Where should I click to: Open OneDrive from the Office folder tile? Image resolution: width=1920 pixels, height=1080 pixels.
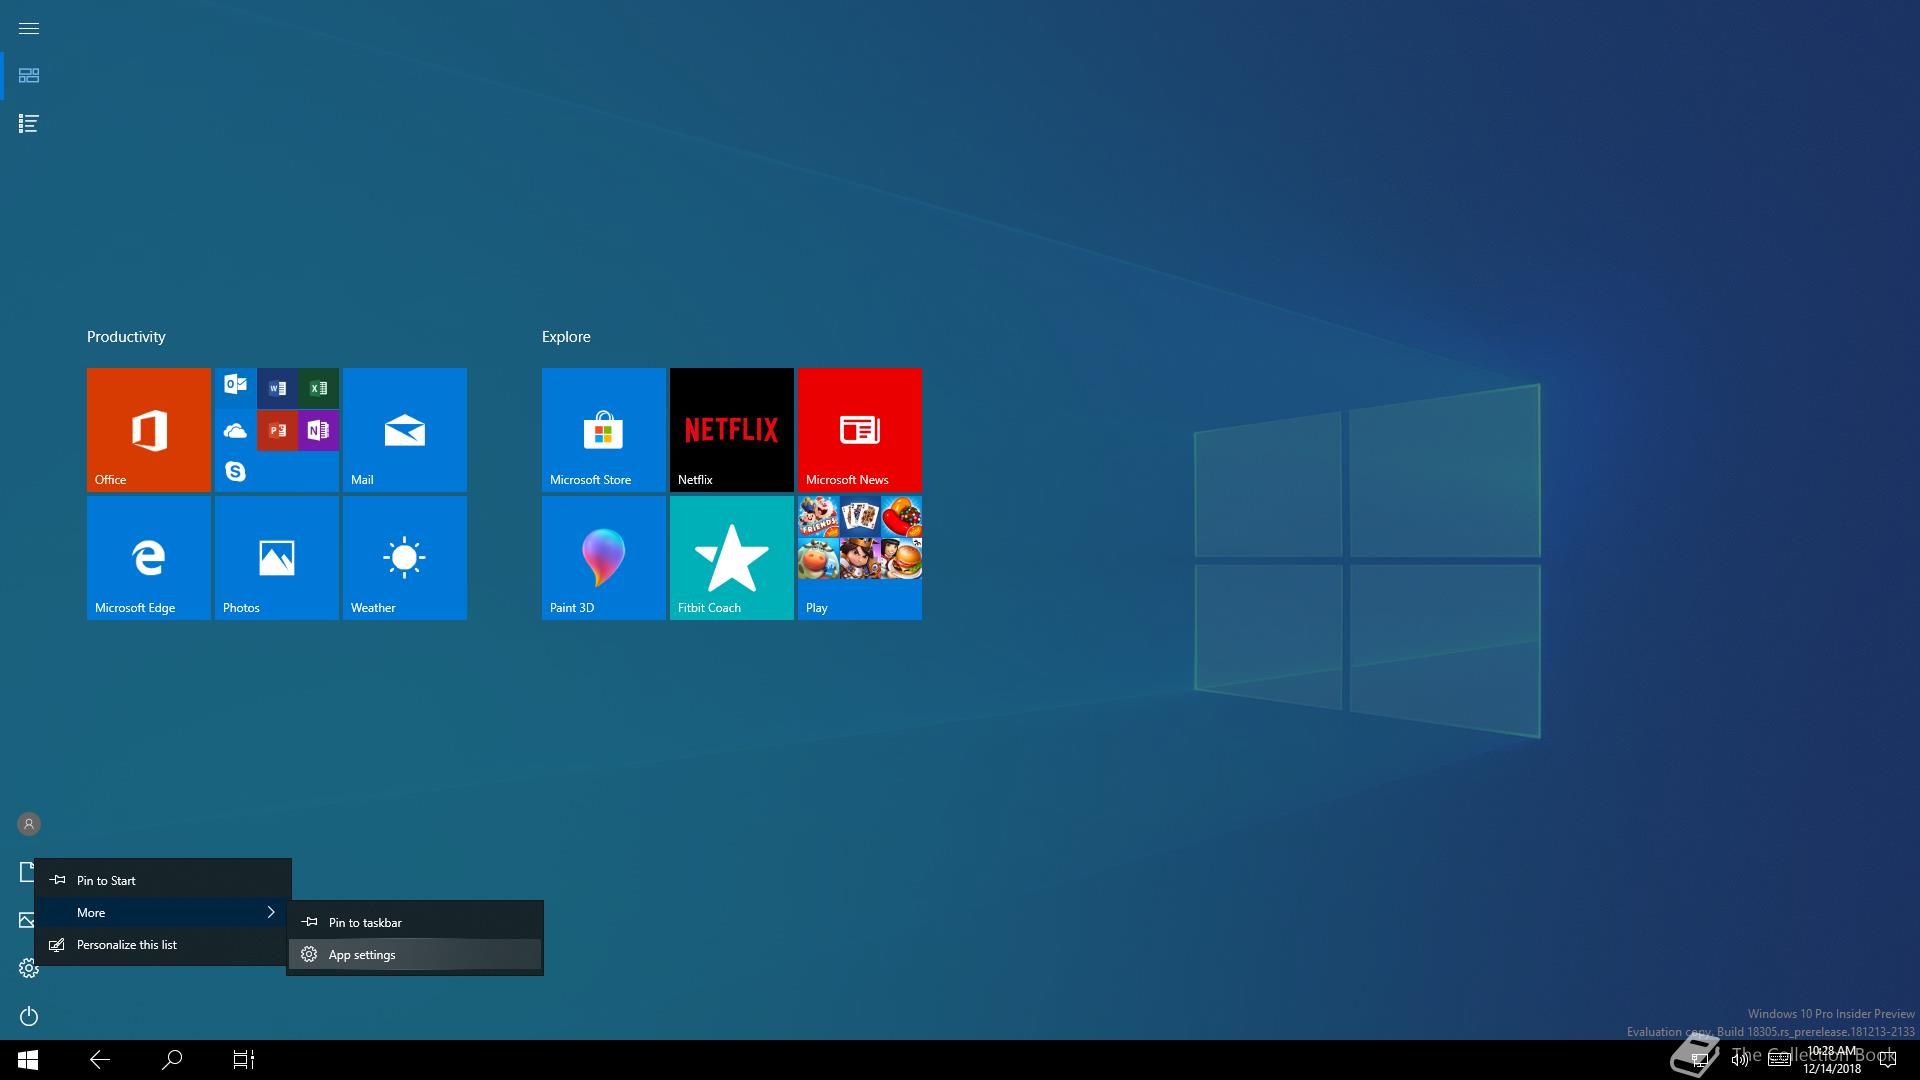click(236, 430)
